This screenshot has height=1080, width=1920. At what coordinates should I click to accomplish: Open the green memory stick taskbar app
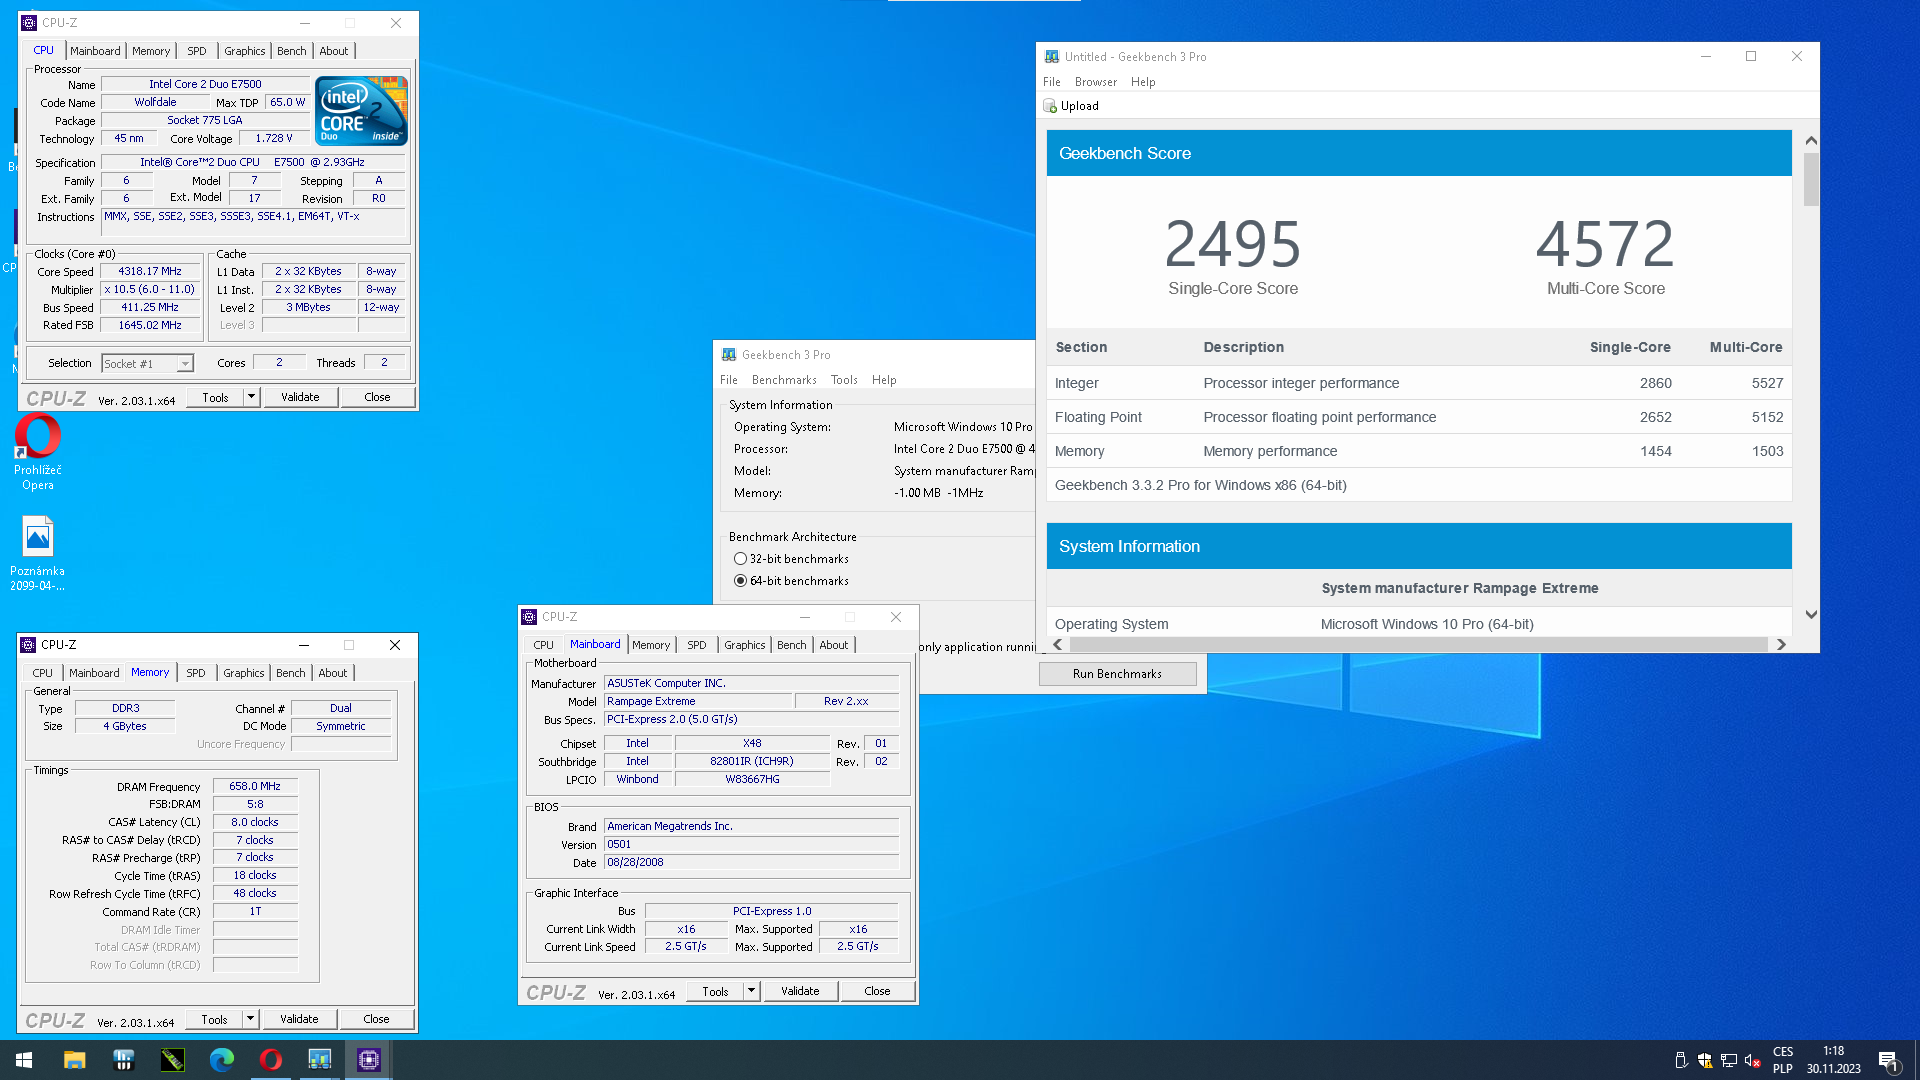[x=172, y=1060]
